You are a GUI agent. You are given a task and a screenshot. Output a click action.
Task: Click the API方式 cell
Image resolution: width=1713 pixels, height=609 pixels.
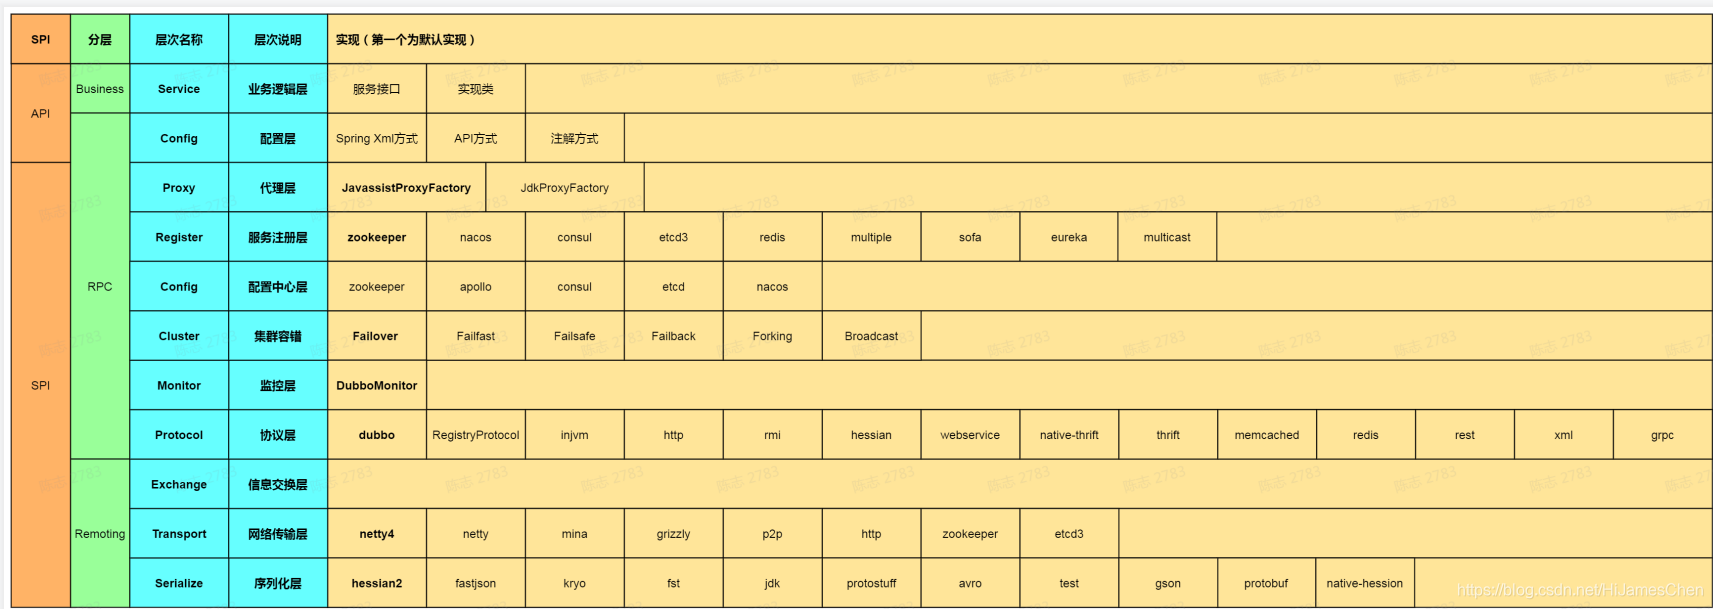pyautogui.click(x=476, y=139)
